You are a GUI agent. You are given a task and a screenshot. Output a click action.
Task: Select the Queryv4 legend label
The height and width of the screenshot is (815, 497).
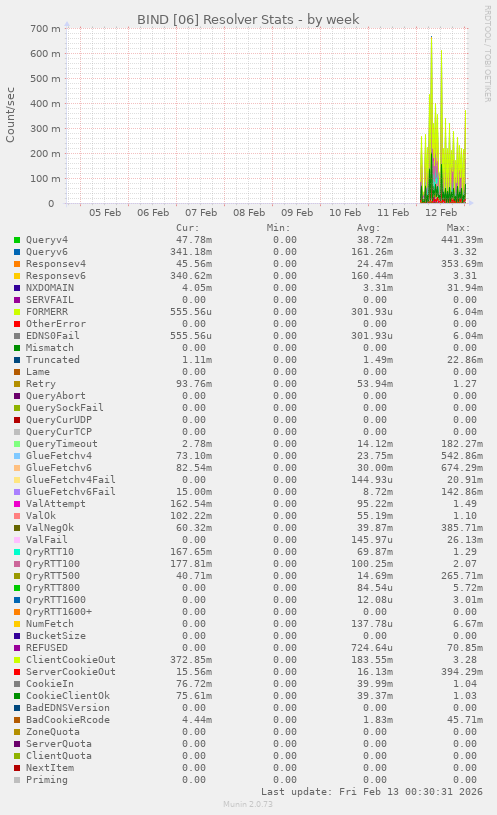[x=47, y=240]
